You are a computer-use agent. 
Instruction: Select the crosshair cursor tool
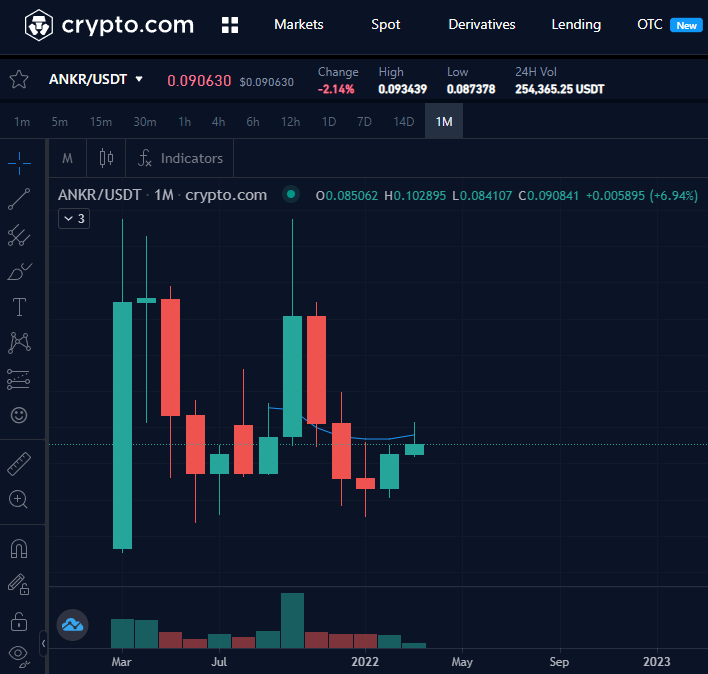pos(19,163)
